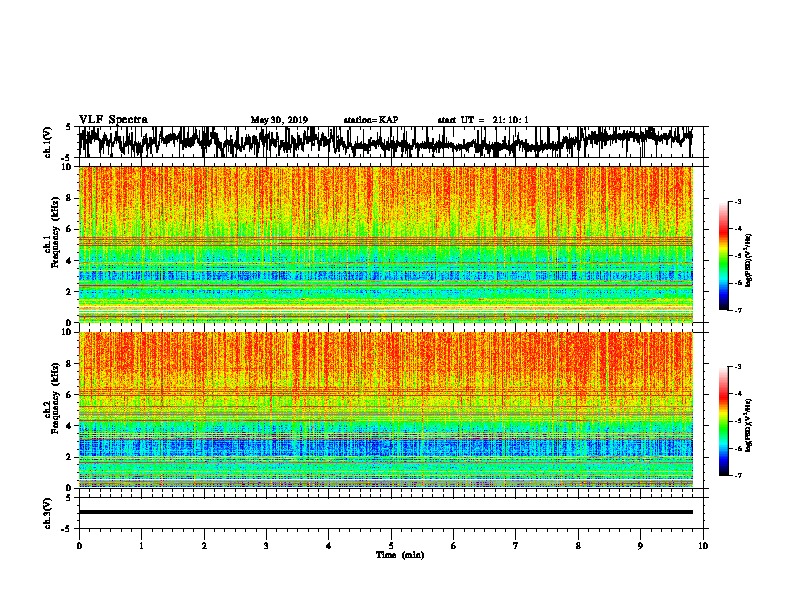
Task: Click time axis tick label 2
Action: pos(204,546)
